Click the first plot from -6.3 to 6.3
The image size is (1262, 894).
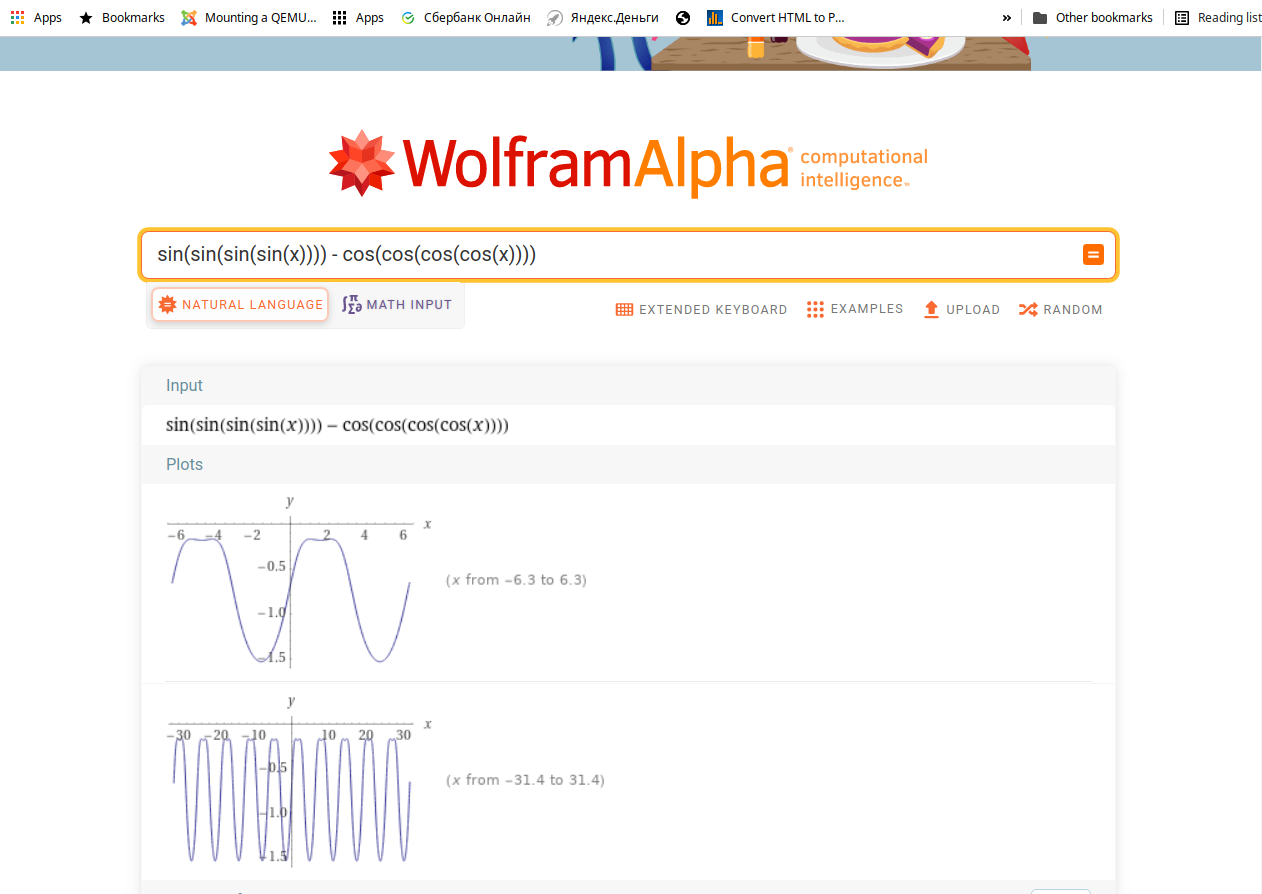click(298, 580)
